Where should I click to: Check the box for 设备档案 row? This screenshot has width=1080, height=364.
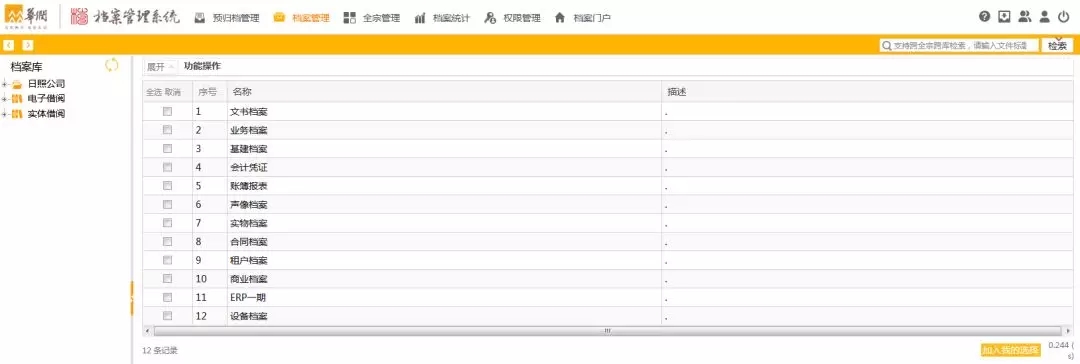[167, 316]
